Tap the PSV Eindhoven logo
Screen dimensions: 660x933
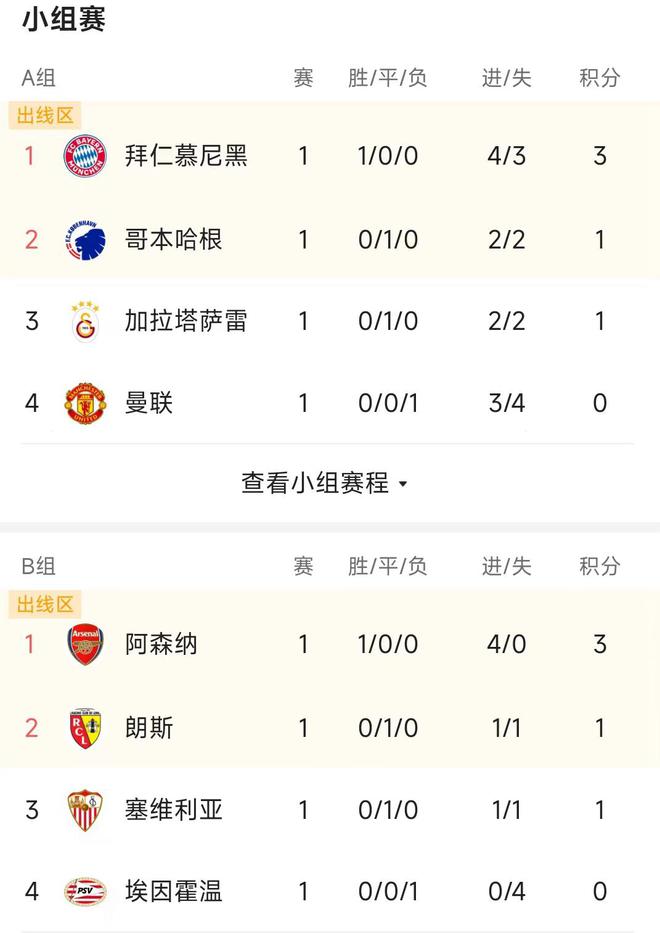85,891
